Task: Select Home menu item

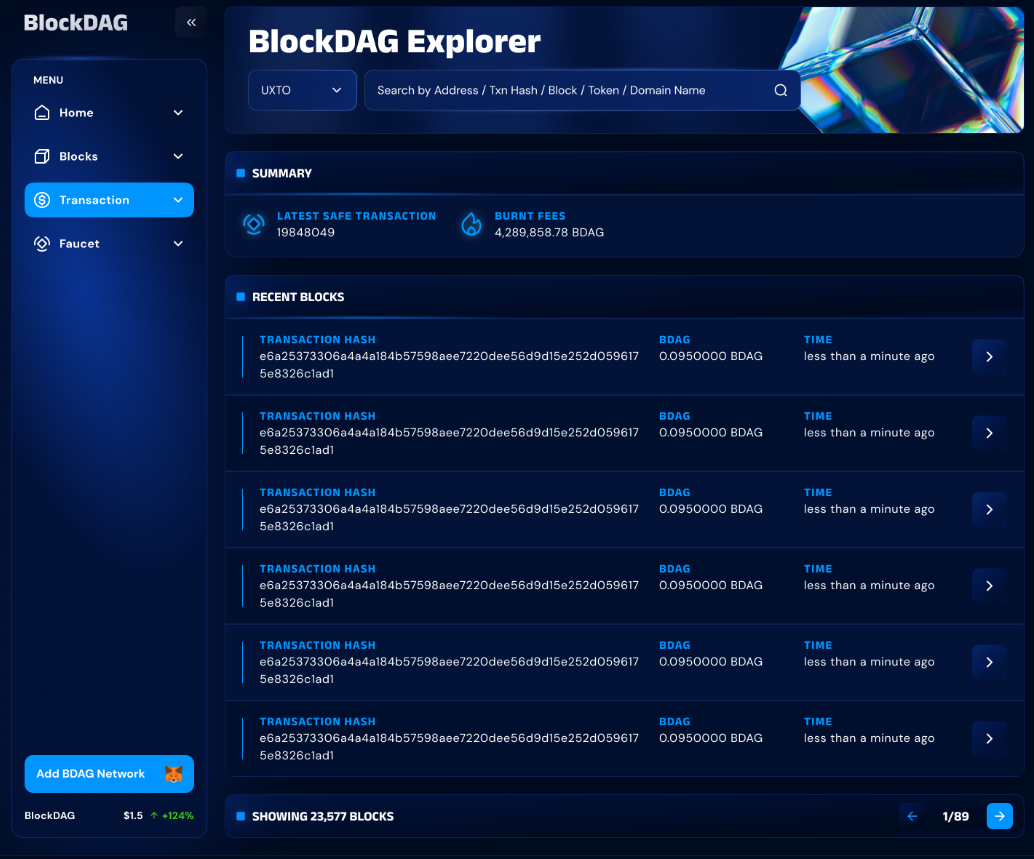Action: (x=109, y=113)
